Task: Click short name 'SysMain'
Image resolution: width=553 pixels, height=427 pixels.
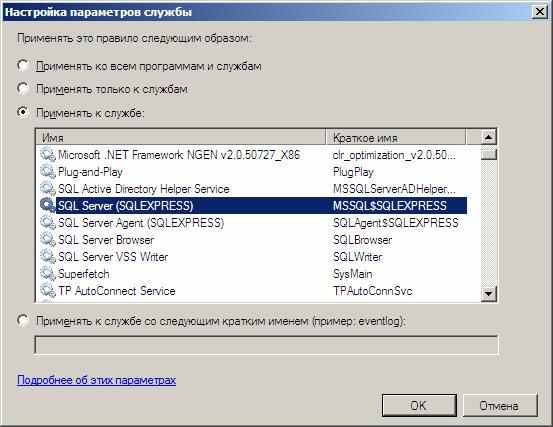Action: click(x=352, y=274)
